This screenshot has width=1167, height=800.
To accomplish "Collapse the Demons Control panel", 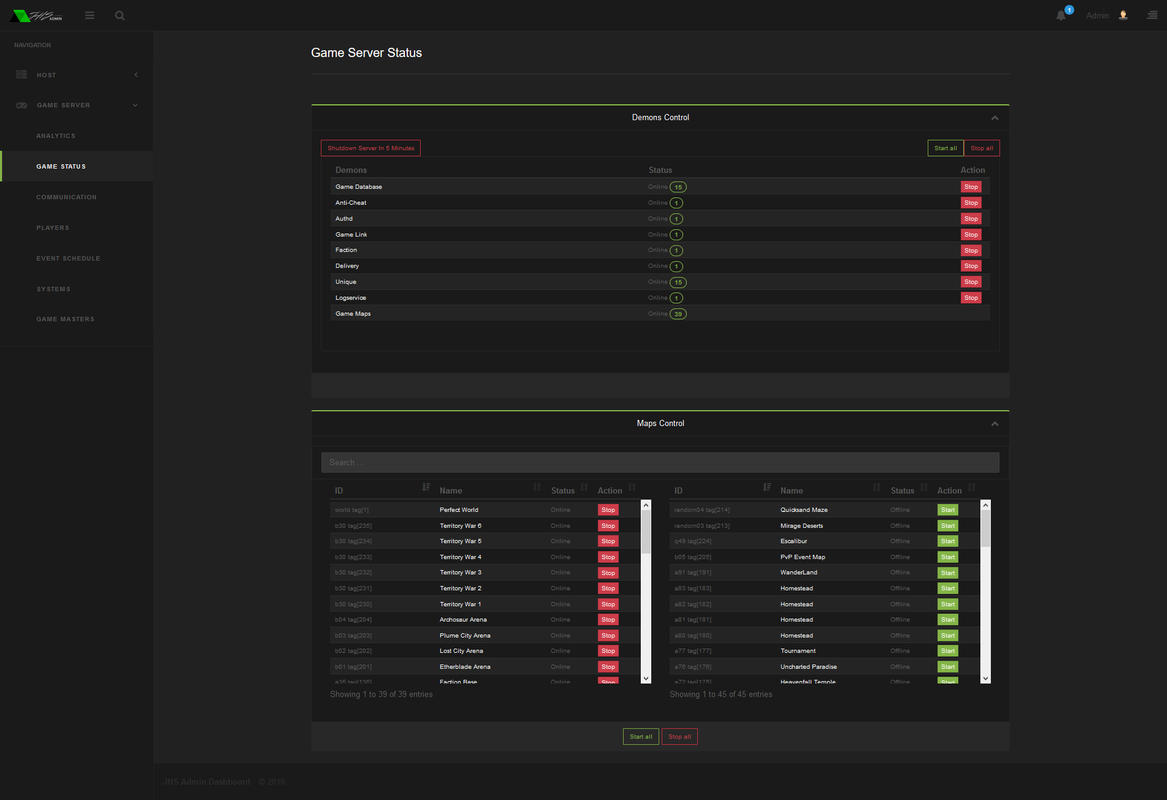I will 994,118.
